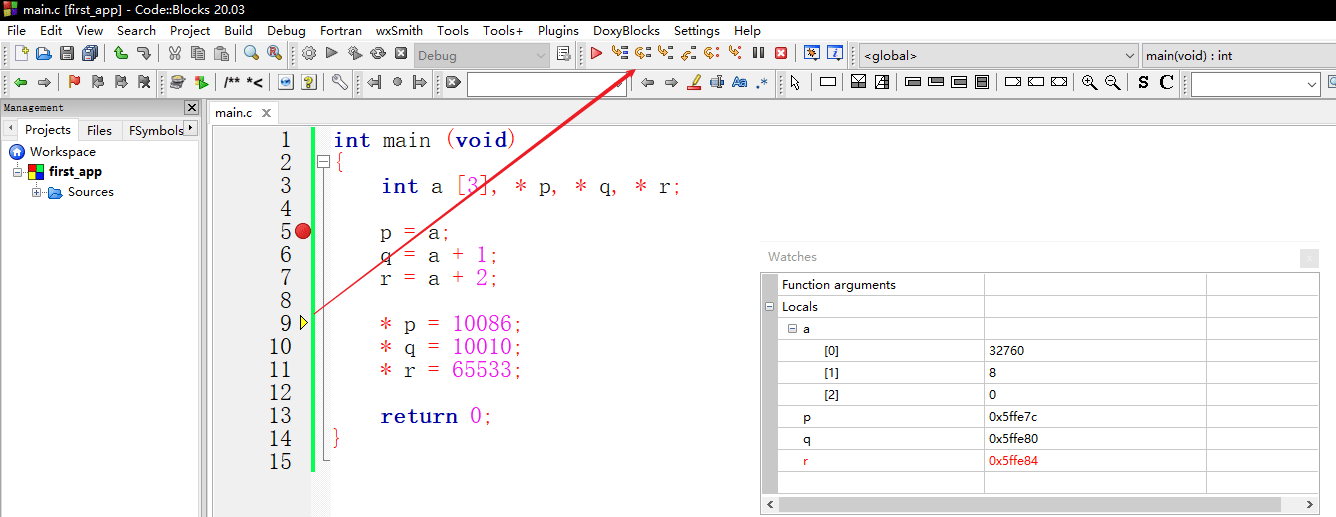Open DoxyBlocks preferences wrench icon
This screenshot has width=1336, height=517.
tap(340, 82)
